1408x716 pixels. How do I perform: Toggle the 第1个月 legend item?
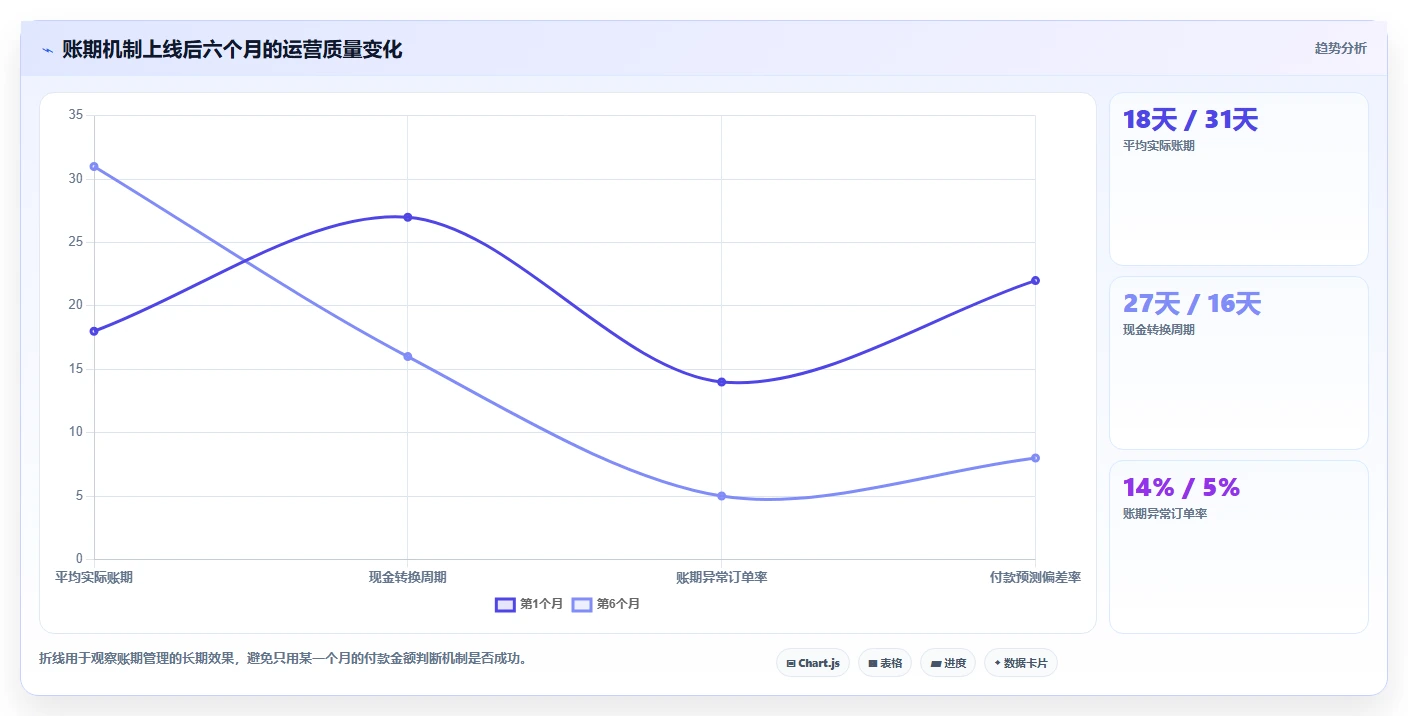click(529, 604)
